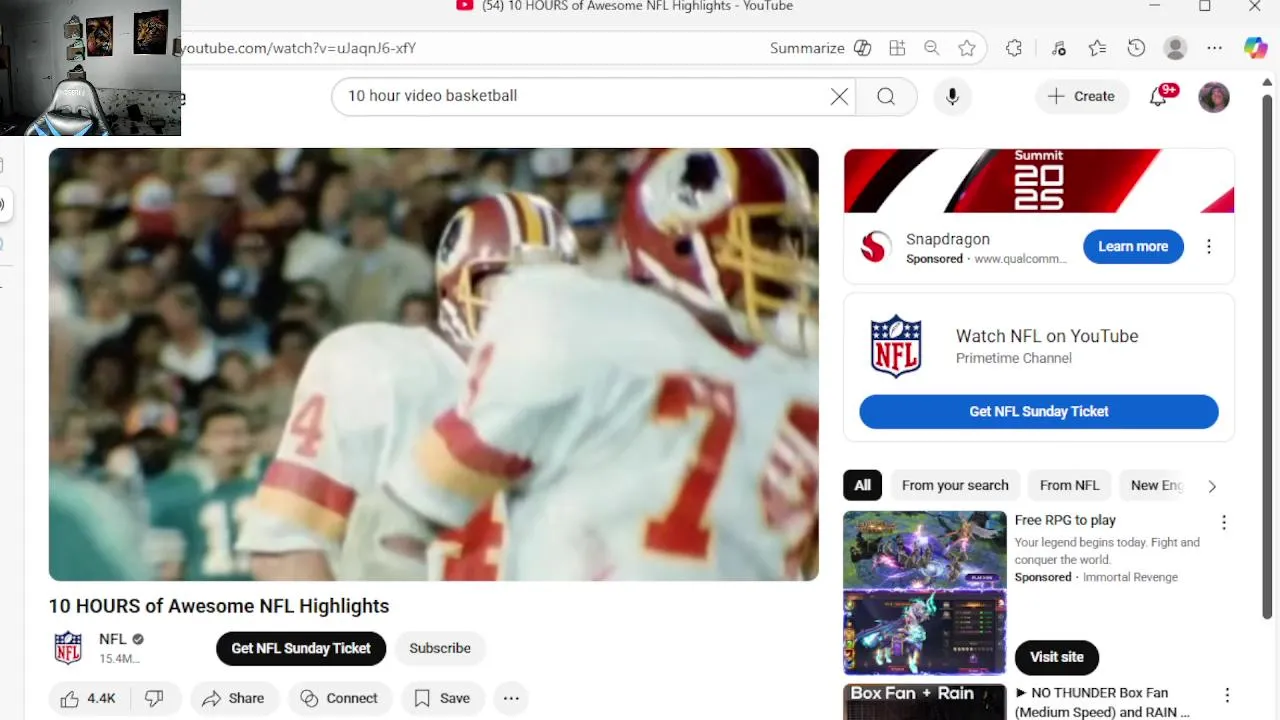Click blue Get NFL Sunday Ticket sidebar button

point(1039,411)
